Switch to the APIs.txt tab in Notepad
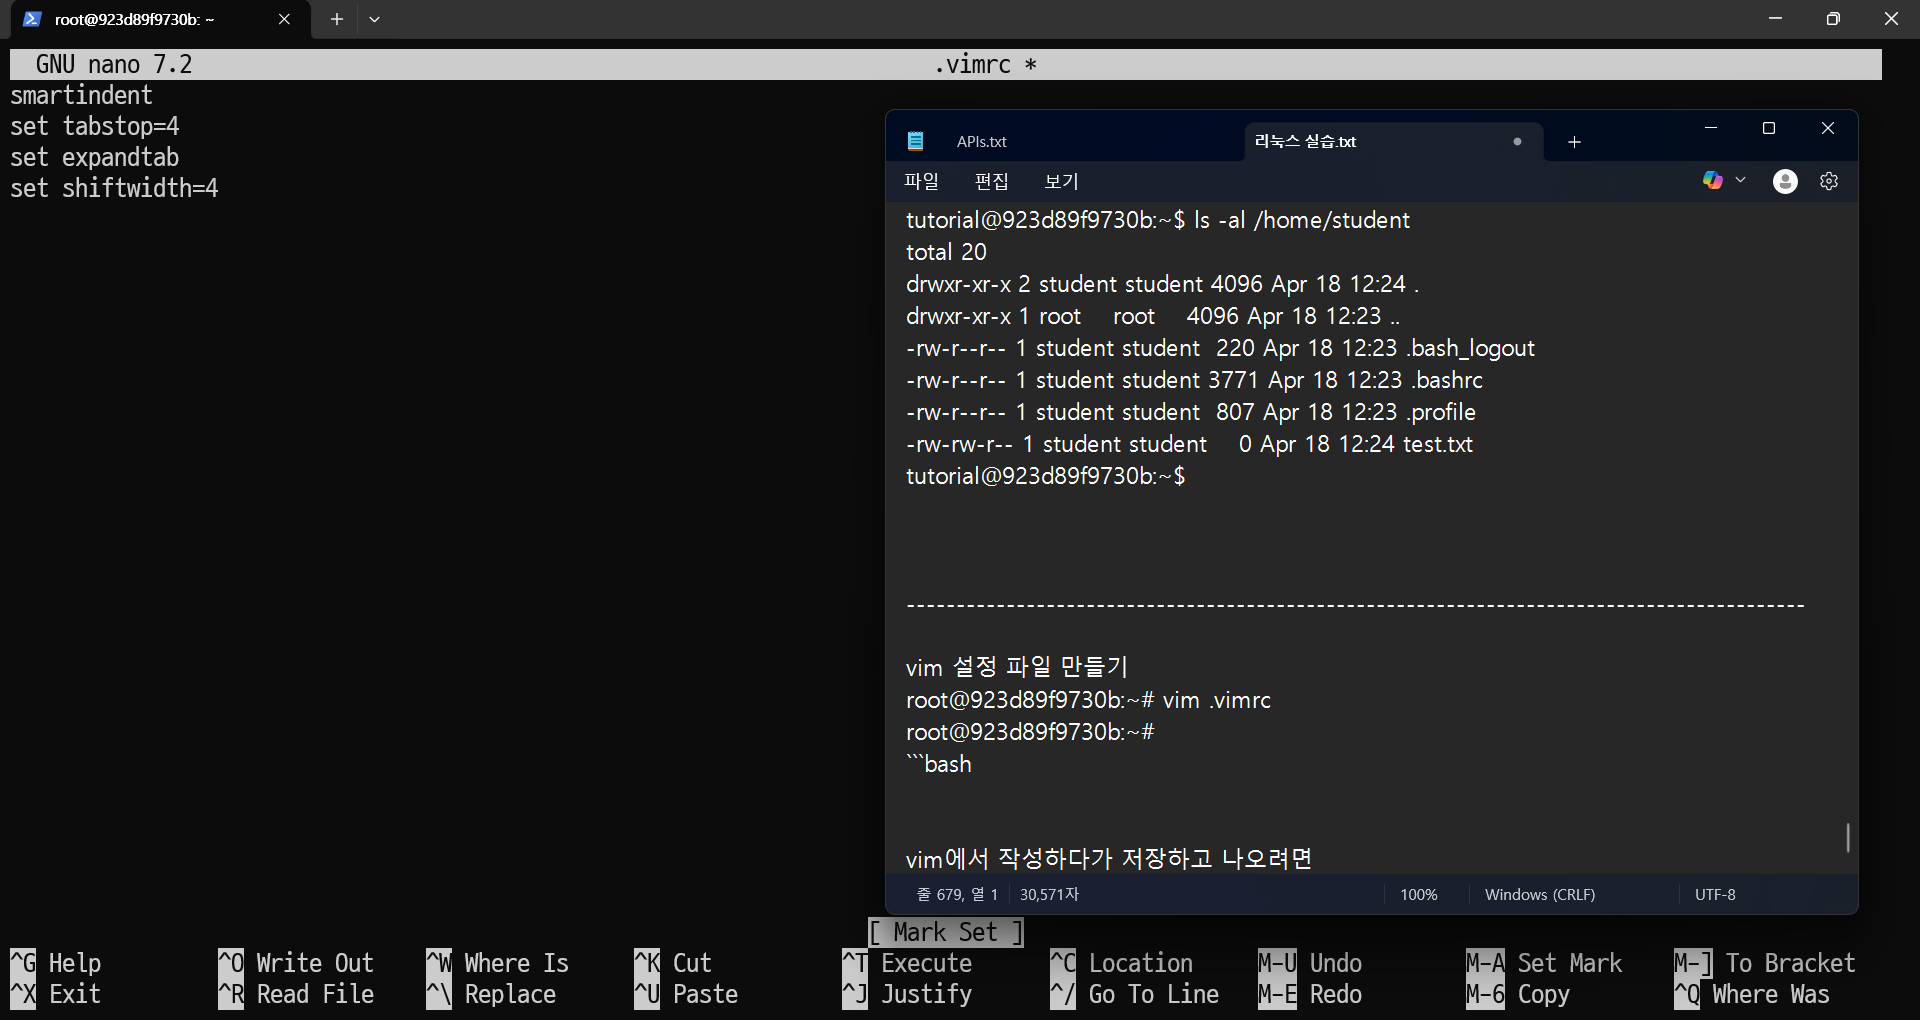Image resolution: width=1920 pixels, height=1020 pixels. pyautogui.click(x=981, y=142)
